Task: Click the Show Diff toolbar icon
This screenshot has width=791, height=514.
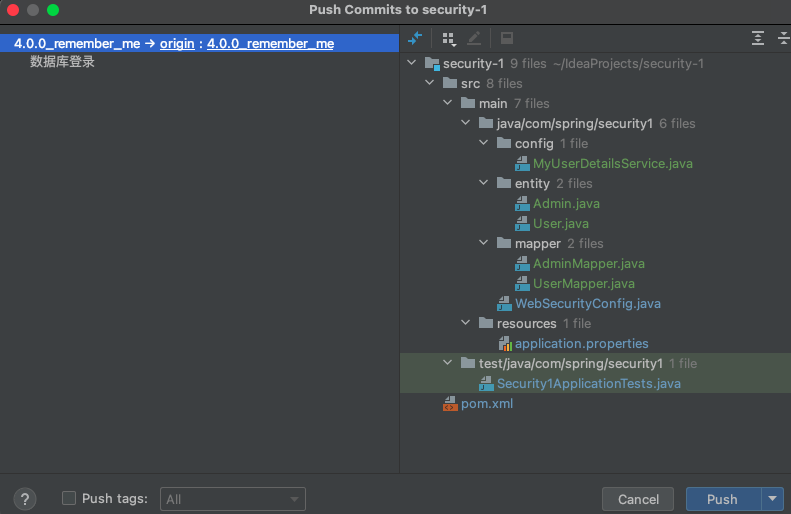Action: (x=415, y=38)
